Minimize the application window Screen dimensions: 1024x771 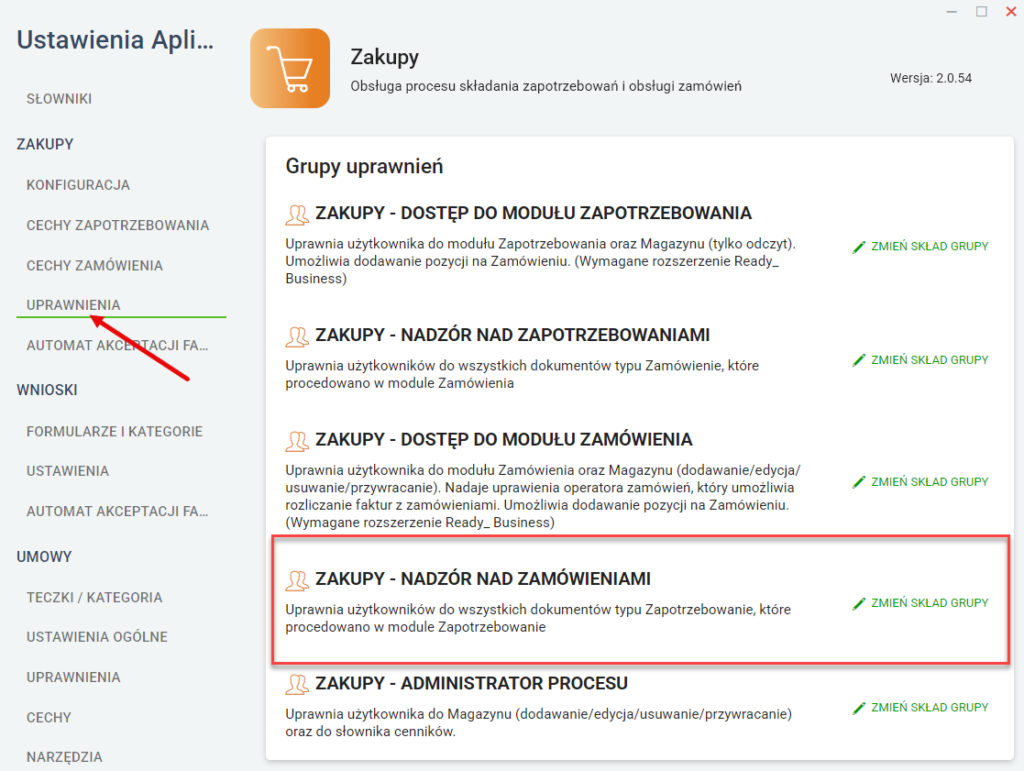(x=952, y=12)
